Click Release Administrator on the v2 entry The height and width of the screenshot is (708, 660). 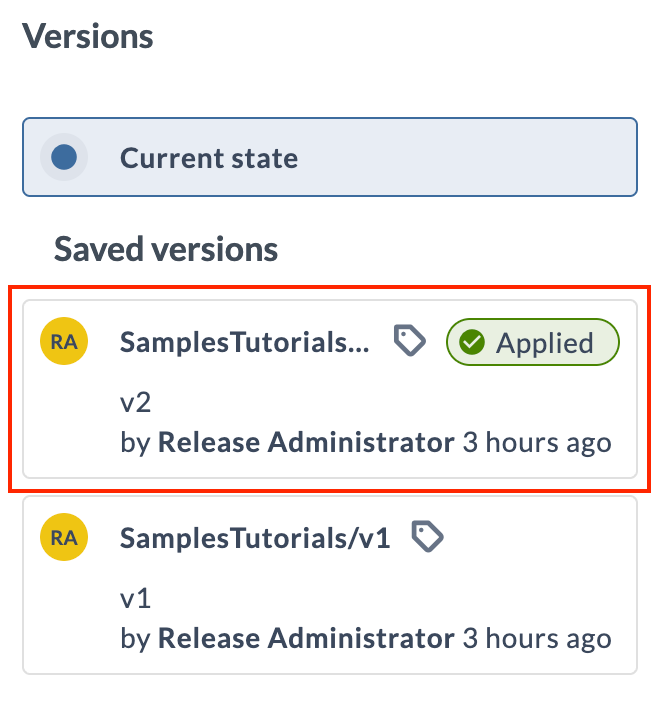(x=306, y=442)
